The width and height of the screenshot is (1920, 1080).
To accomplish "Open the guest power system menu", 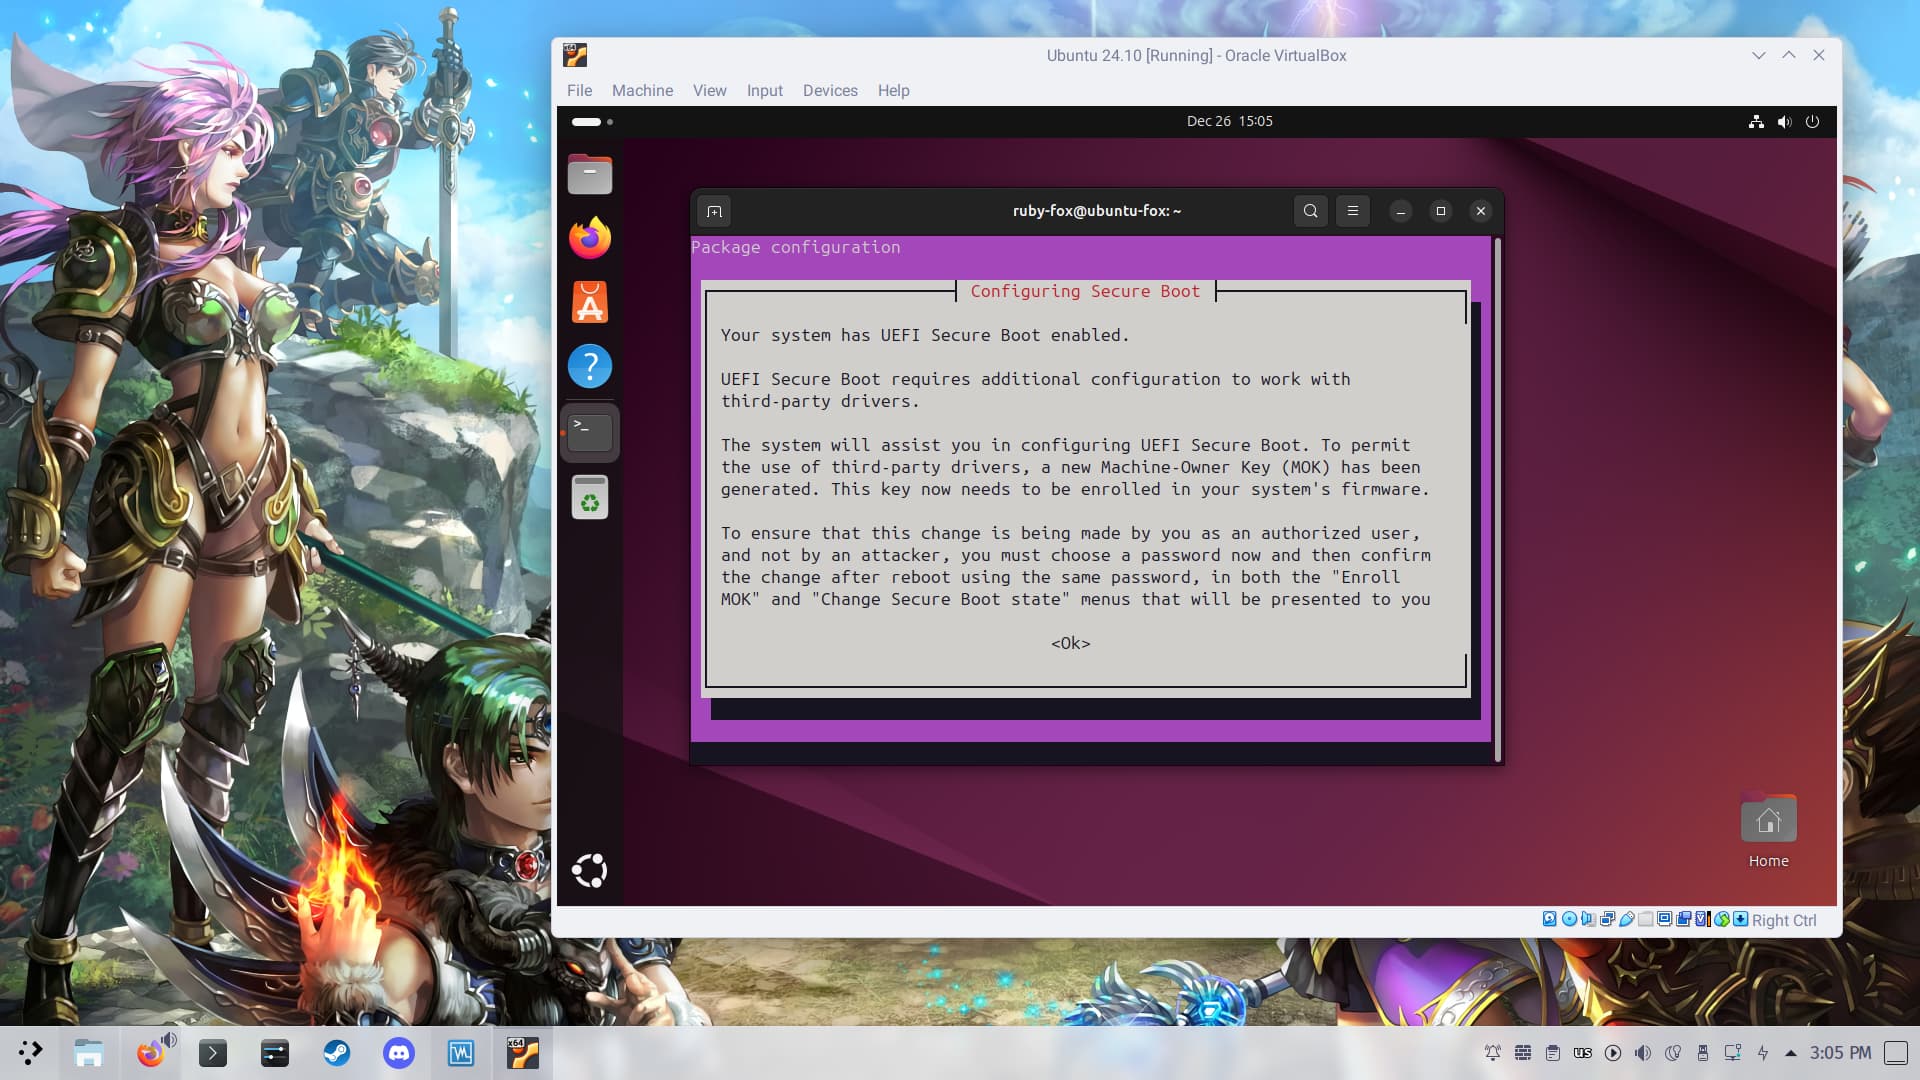I will (1812, 121).
